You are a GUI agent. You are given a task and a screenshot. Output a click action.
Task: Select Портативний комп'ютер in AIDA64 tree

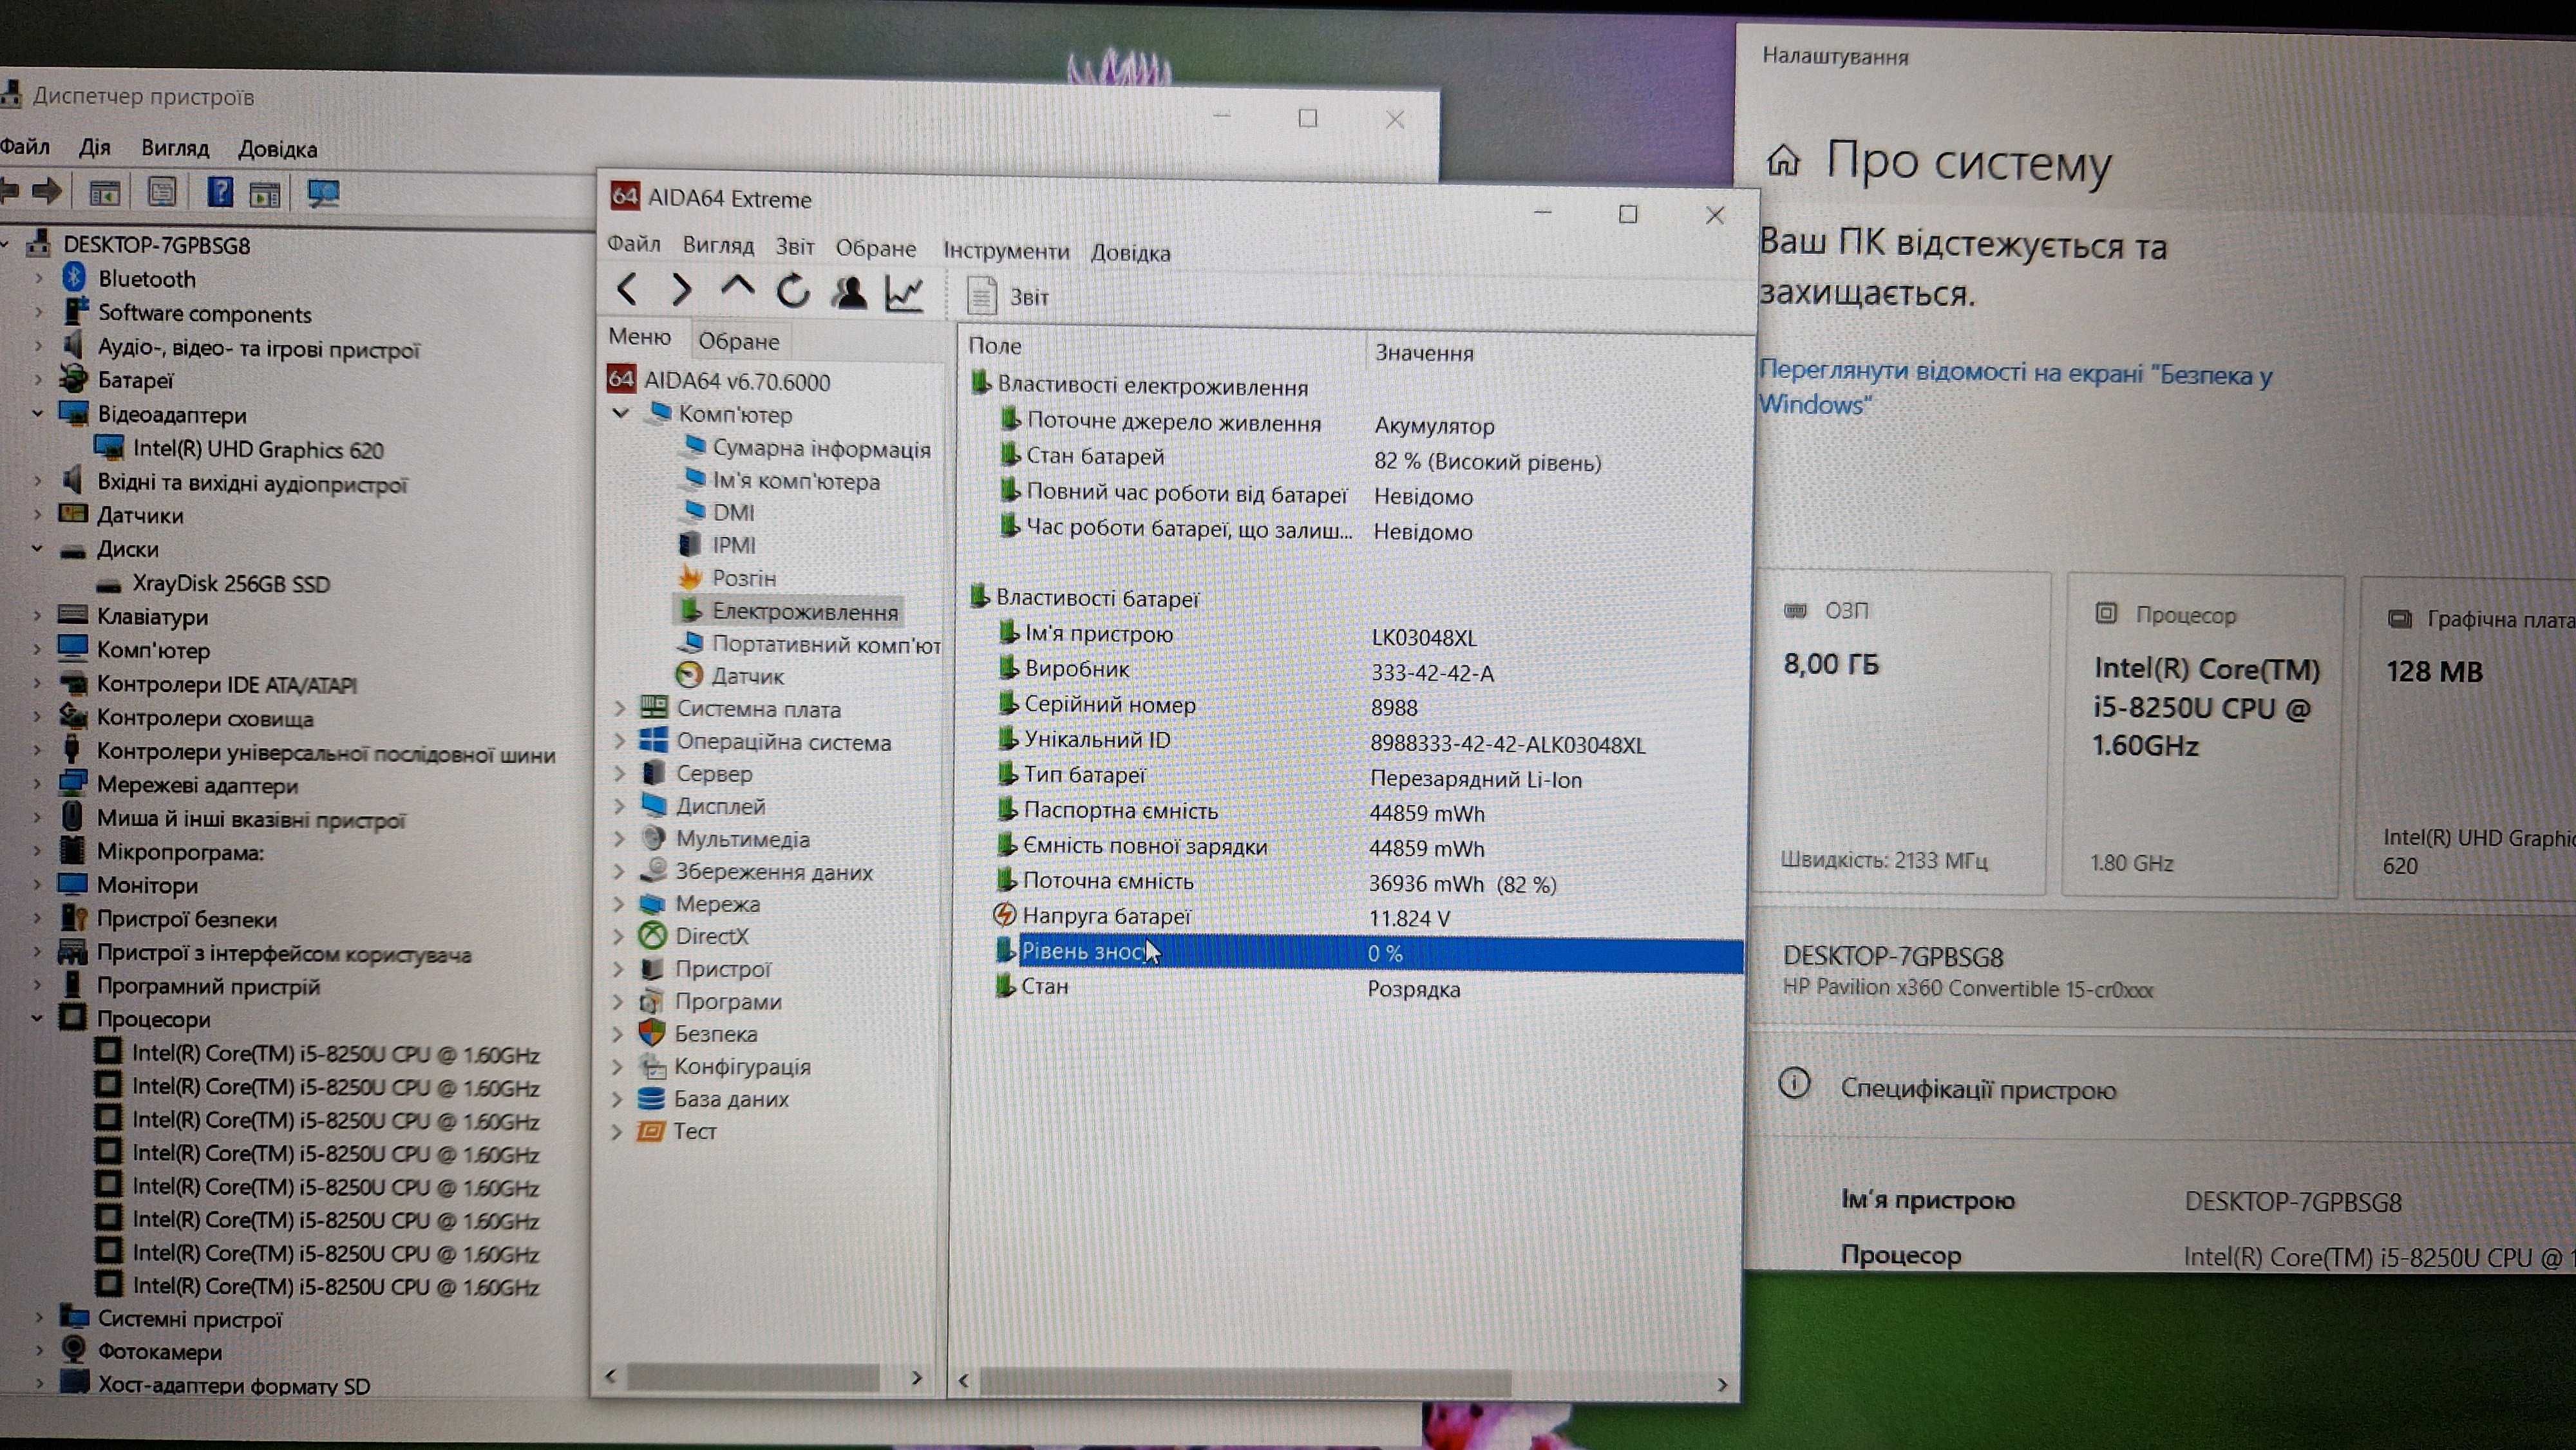coord(825,645)
